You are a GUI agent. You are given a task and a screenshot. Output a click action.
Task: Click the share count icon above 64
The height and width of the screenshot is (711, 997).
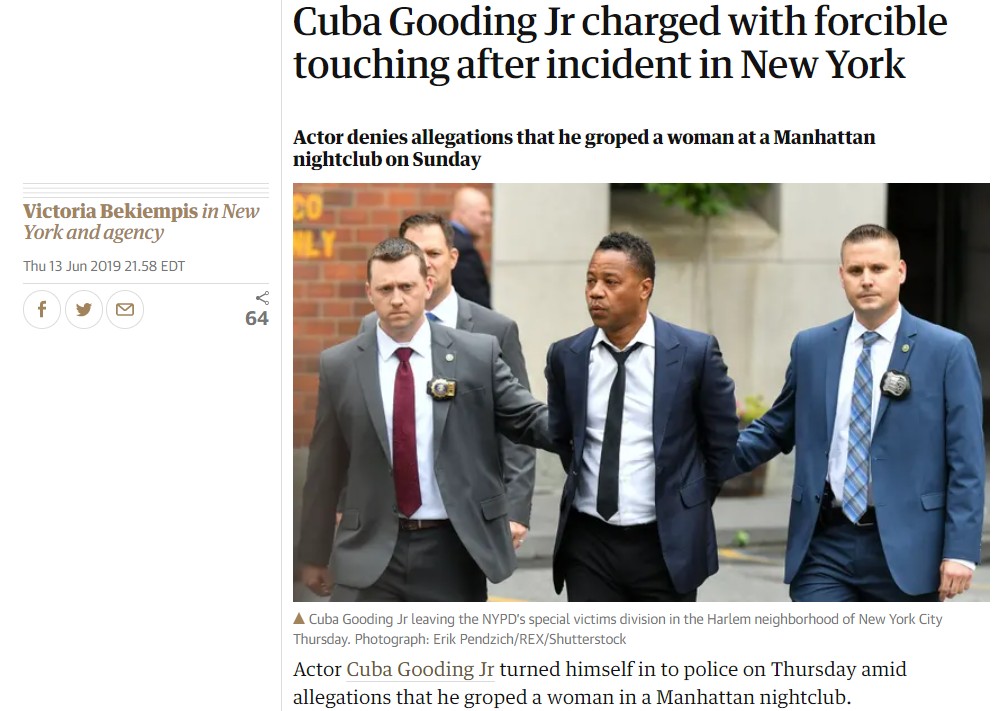coord(262,298)
